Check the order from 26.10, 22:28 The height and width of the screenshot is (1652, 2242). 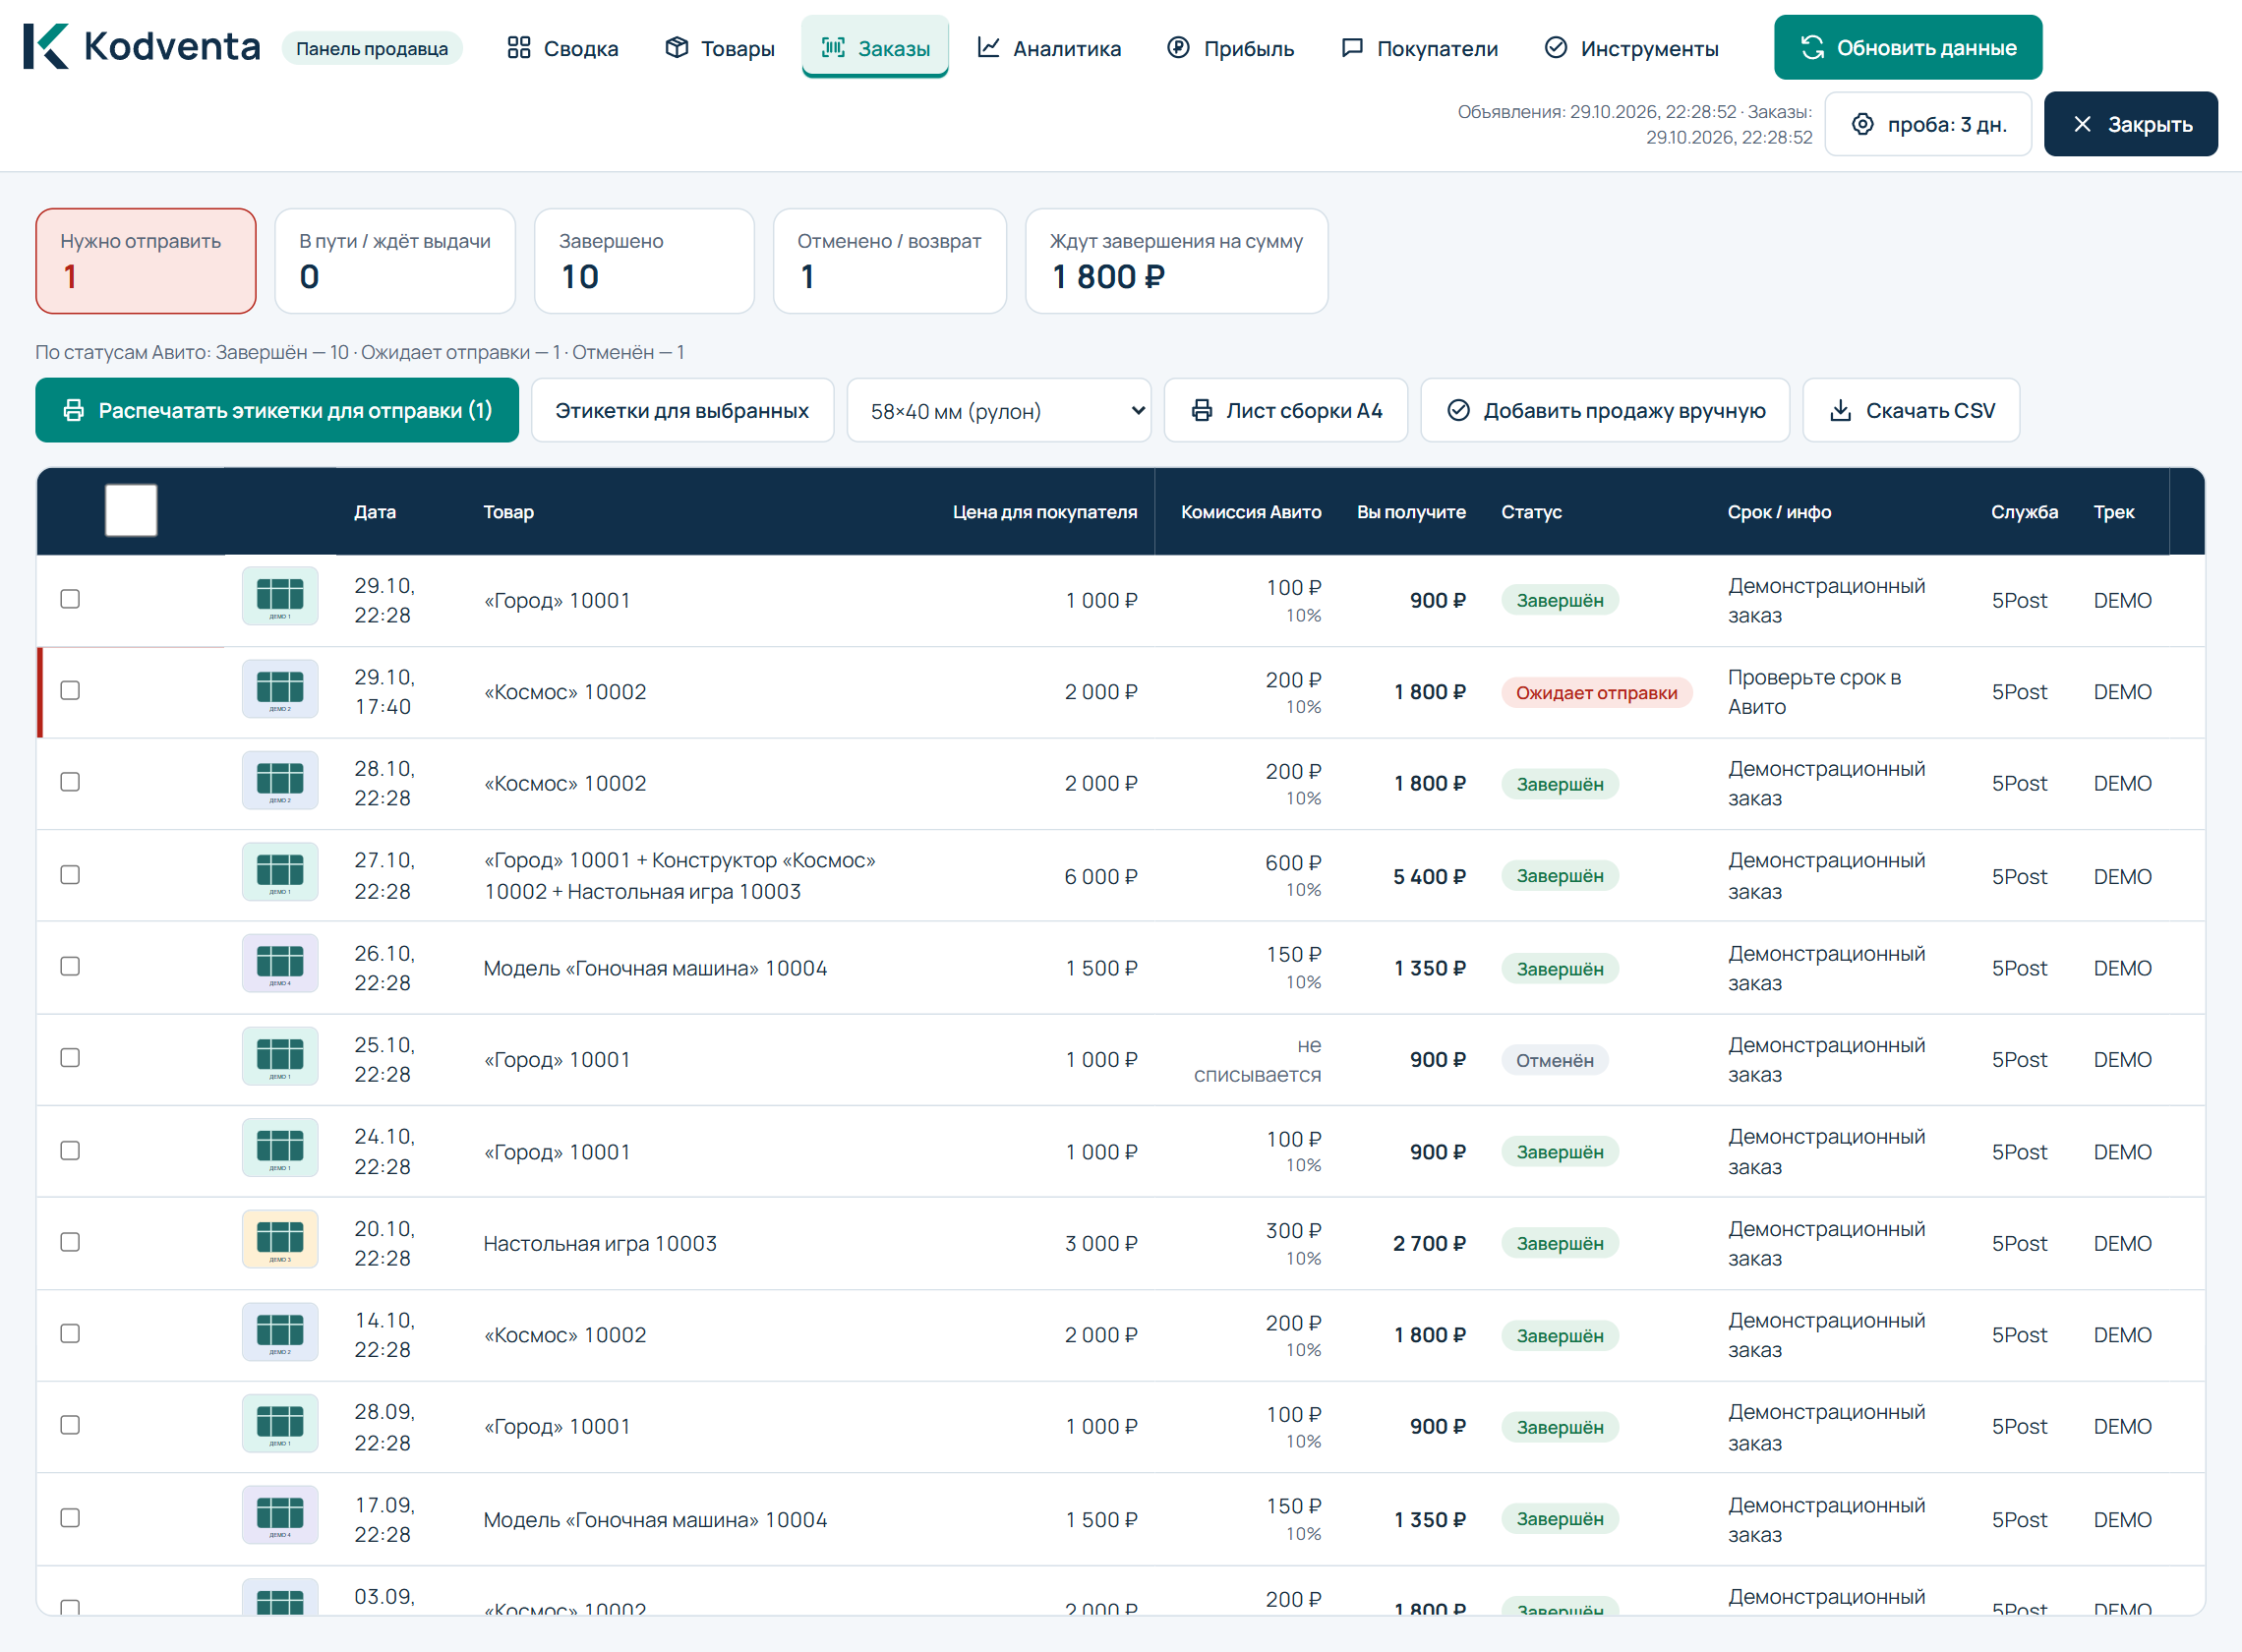point(70,966)
